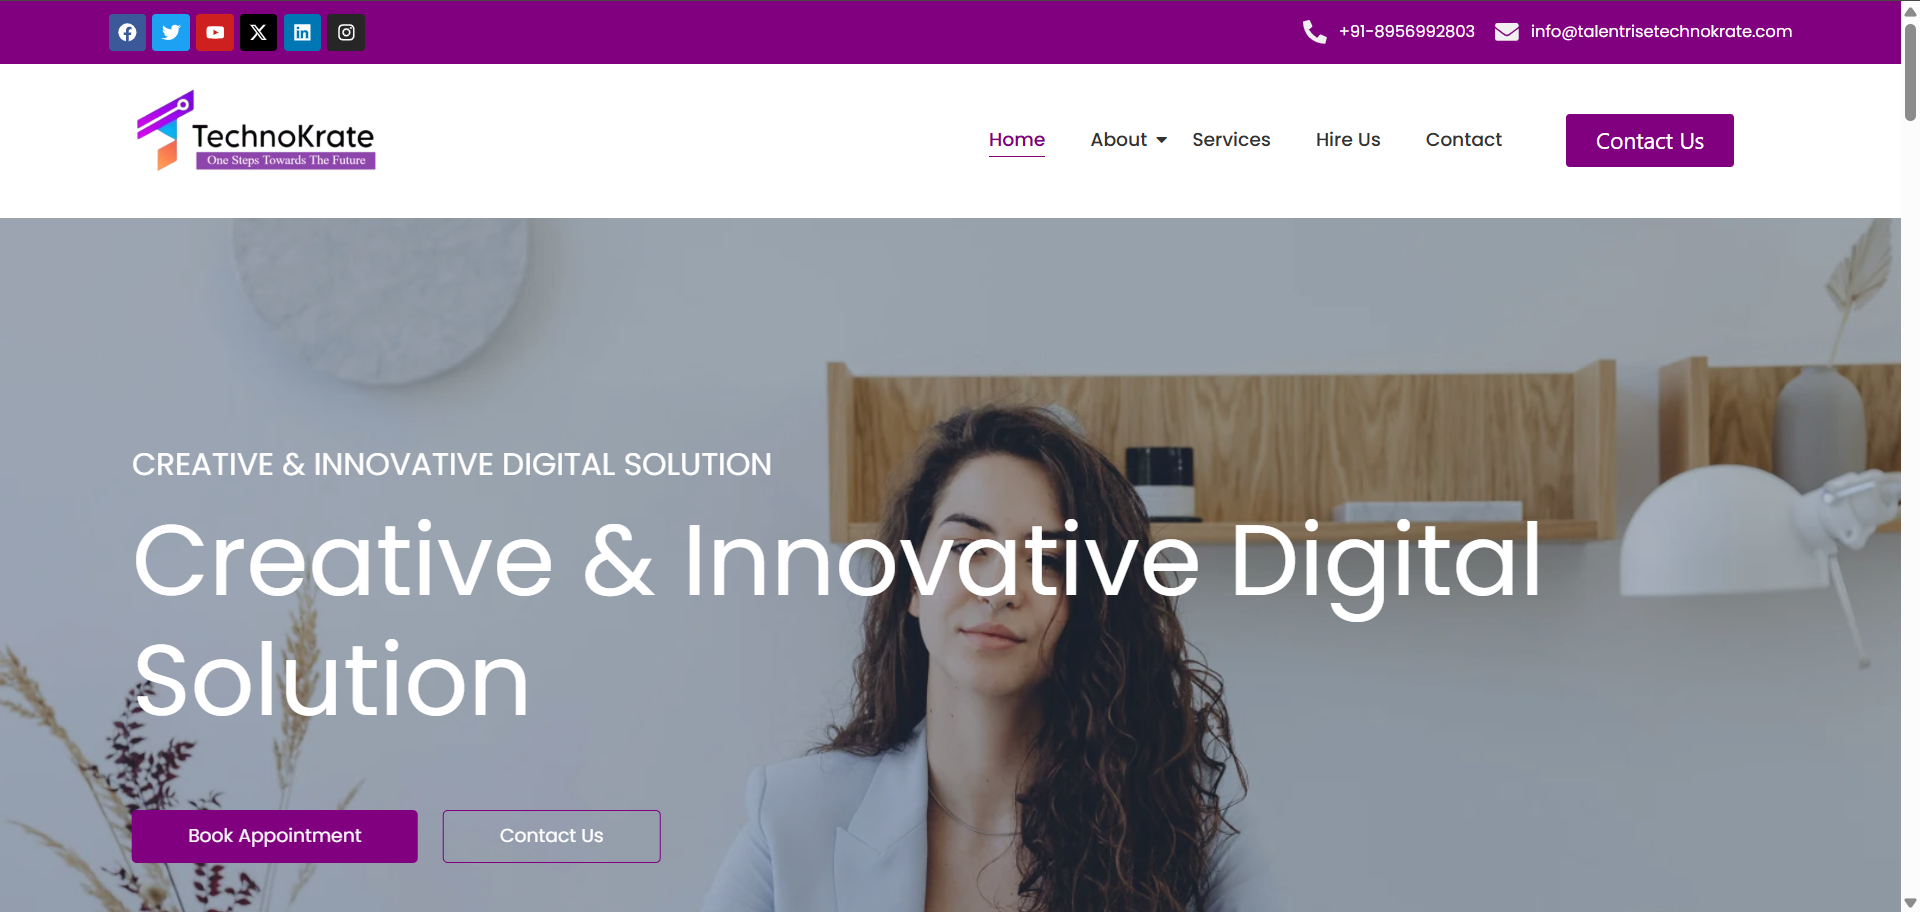Open the LinkedIn social icon
The image size is (1920, 912).
[302, 32]
